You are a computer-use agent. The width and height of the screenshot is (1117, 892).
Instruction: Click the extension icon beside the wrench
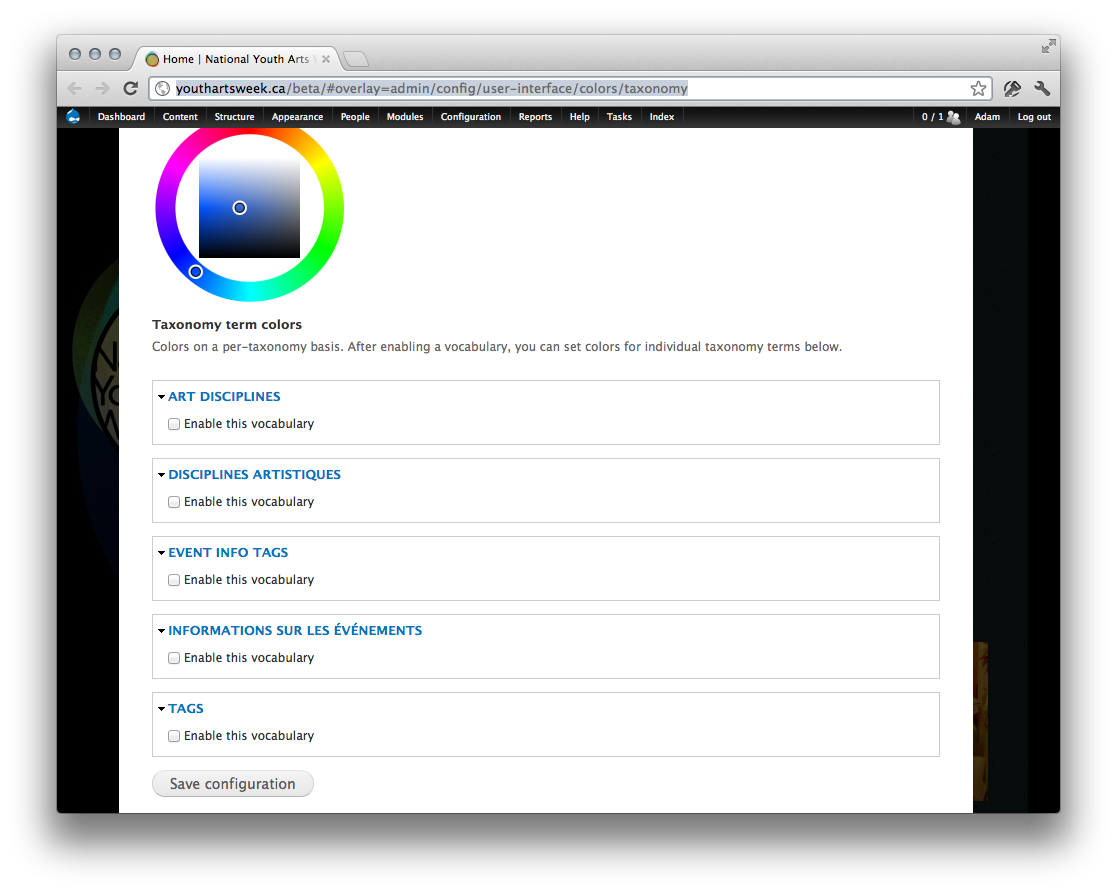[1012, 88]
